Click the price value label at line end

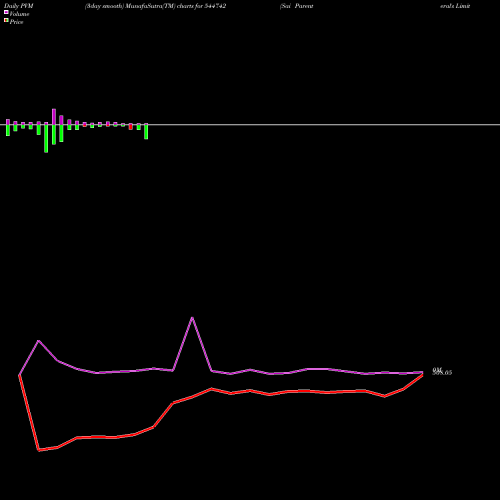(x=442, y=373)
